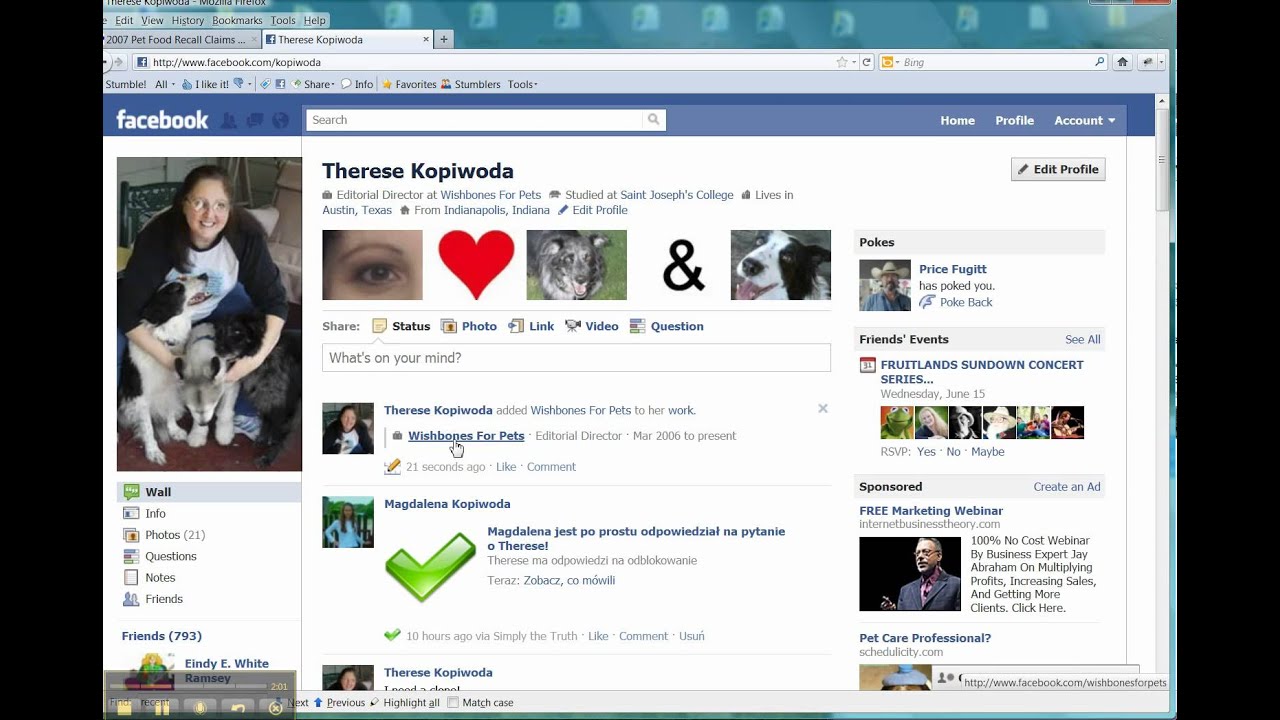Open Notes in left sidebar
1280x720 pixels.
coord(160,577)
